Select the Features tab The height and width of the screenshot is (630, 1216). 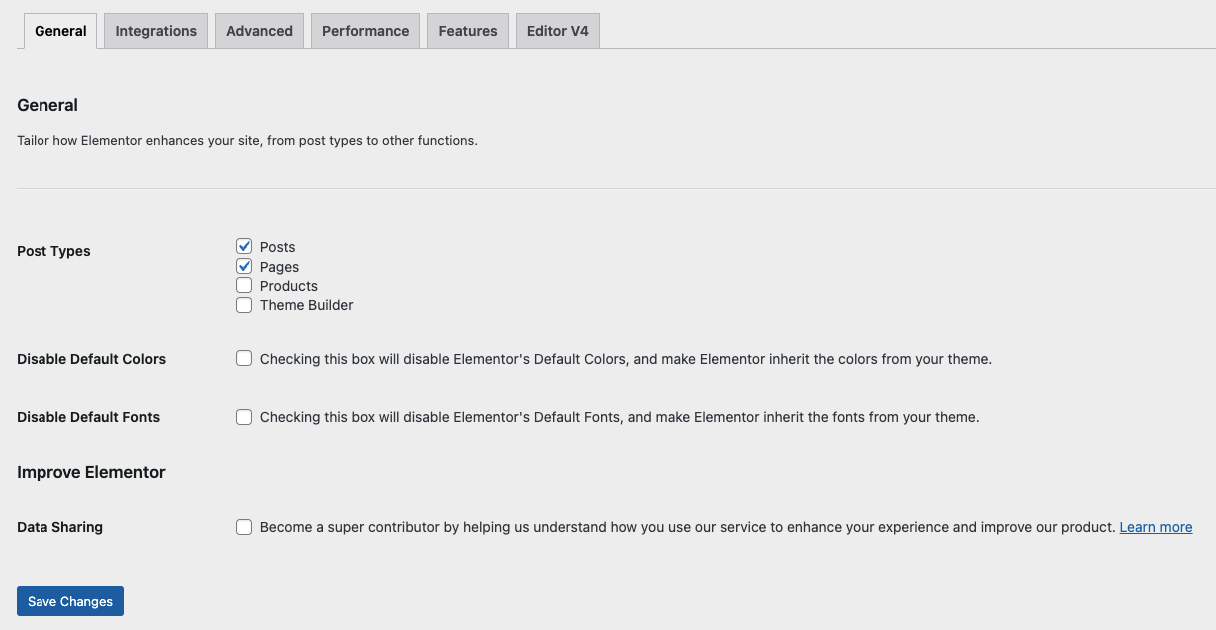pyautogui.click(x=467, y=31)
